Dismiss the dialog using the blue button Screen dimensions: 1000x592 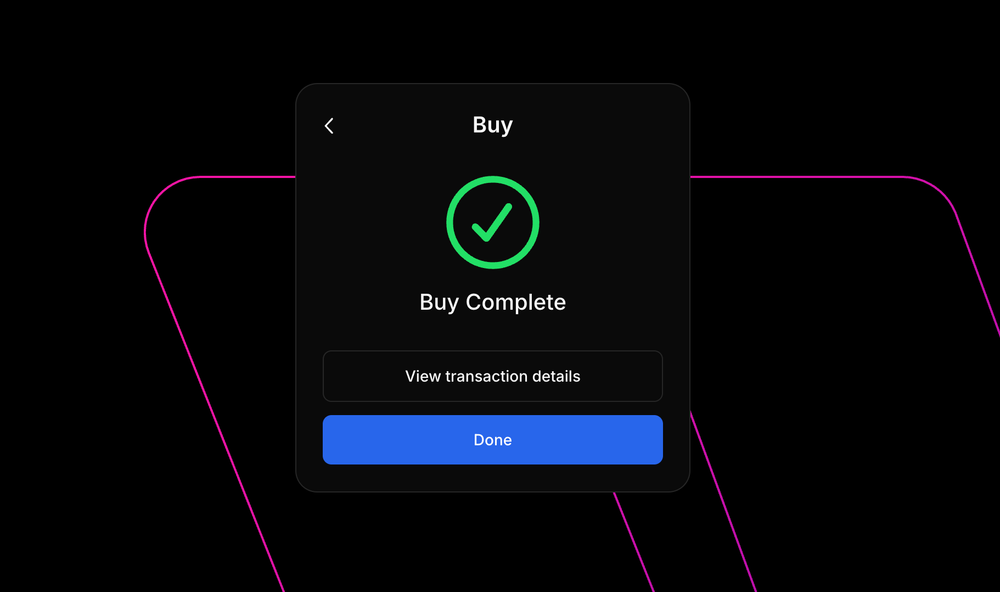tap(492, 440)
